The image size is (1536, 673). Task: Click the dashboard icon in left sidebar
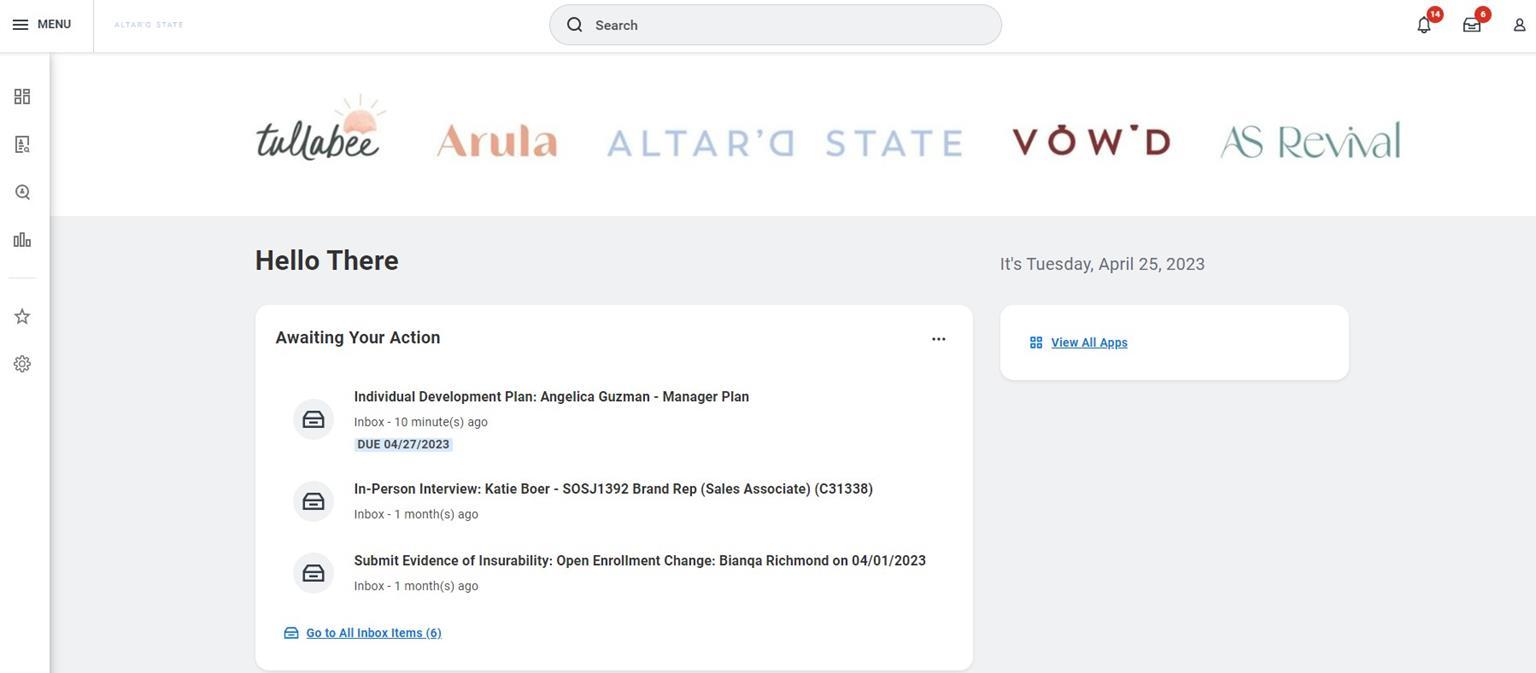(x=22, y=97)
